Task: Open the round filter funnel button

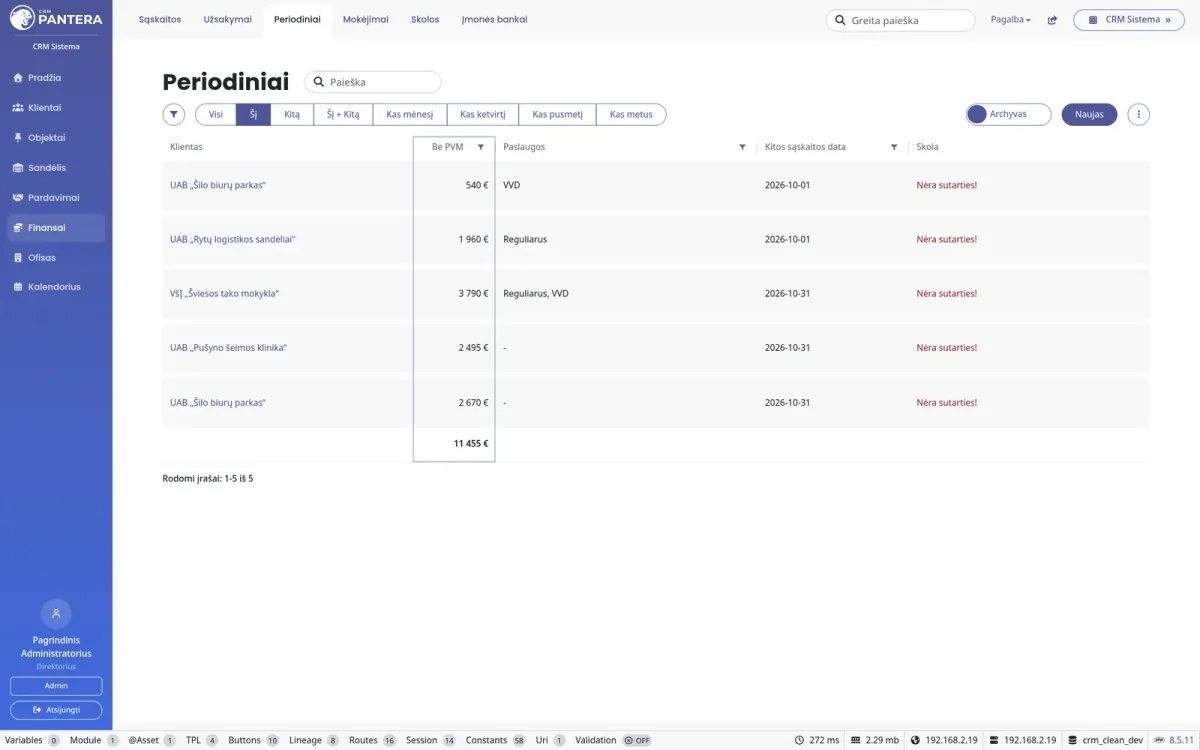Action: coord(174,115)
